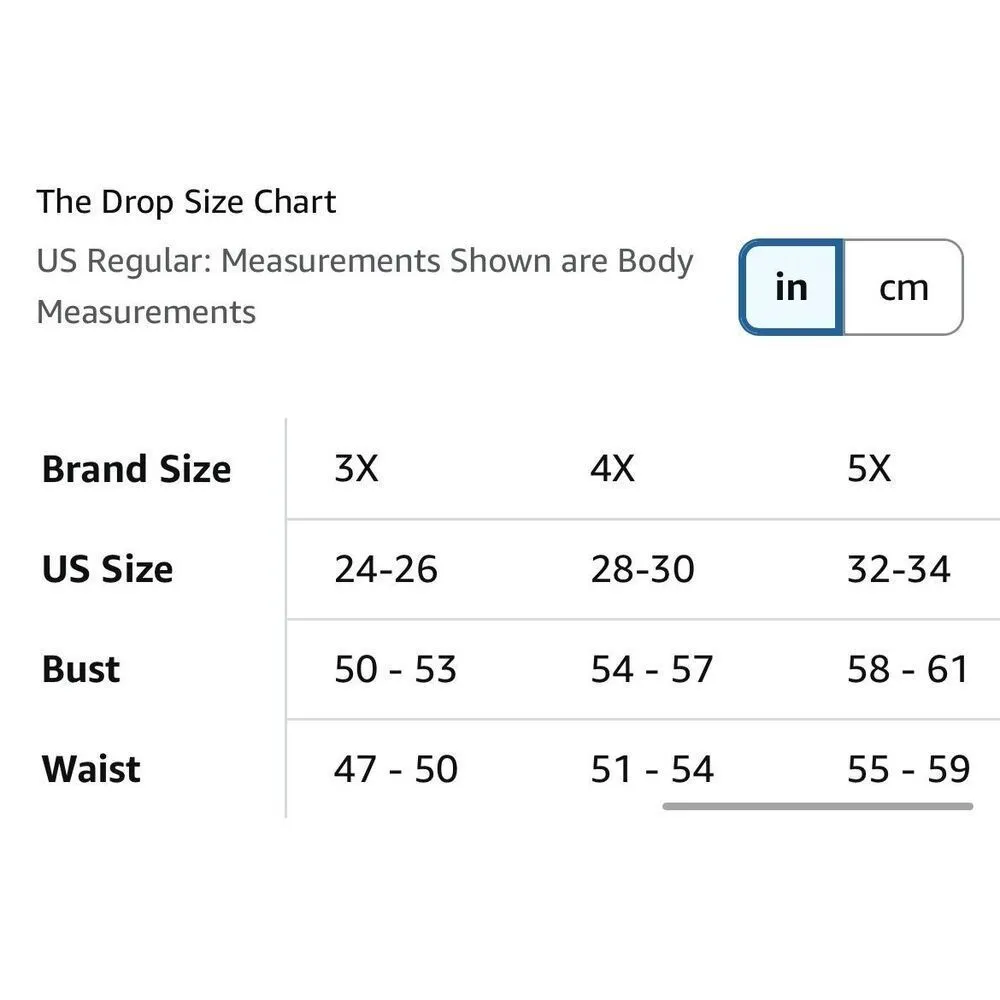Image resolution: width=1000 pixels, height=1000 pixels.
Task: Click the 47 - 50 waist measurement
Action: coord(396,769)
